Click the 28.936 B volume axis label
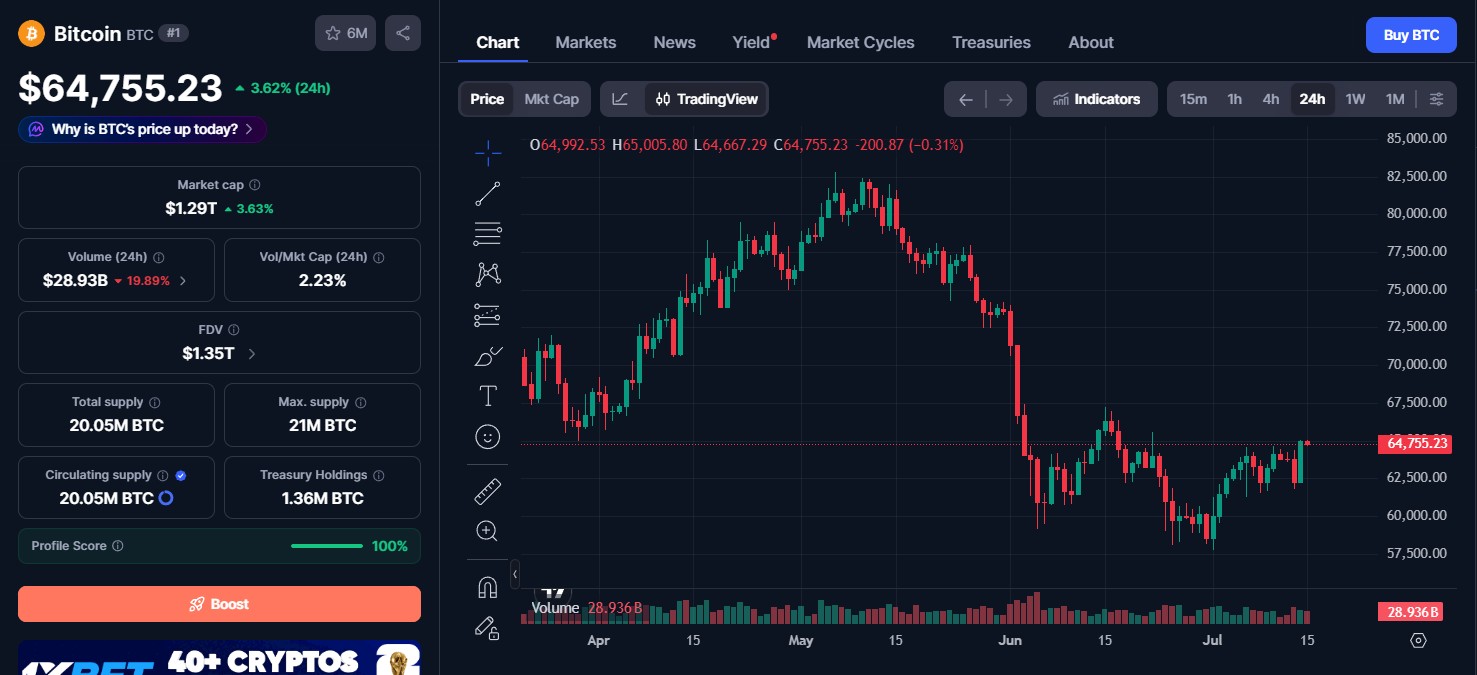The width and height of the screenshot is (1477, 675). pos(1409,612)
